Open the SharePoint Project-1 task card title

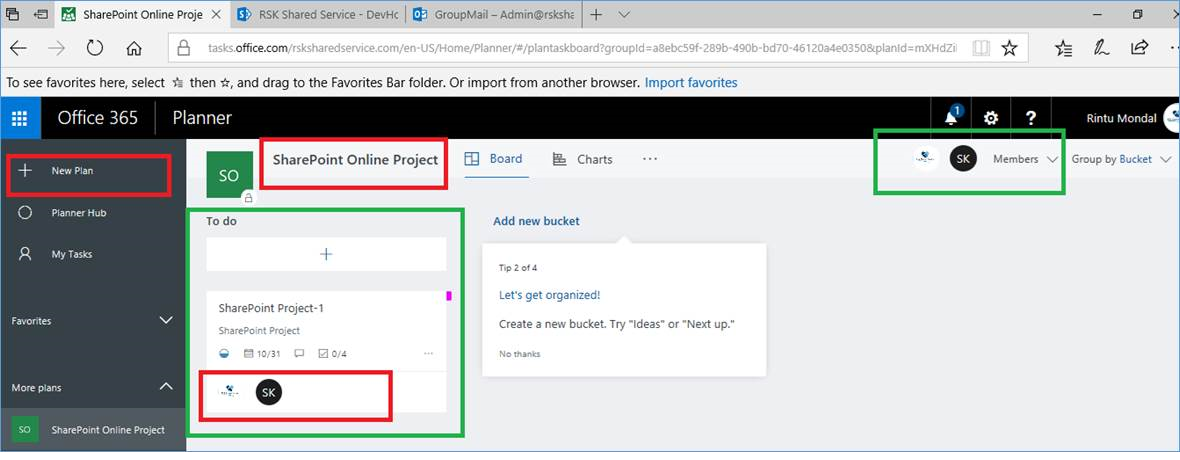point(271,309)
